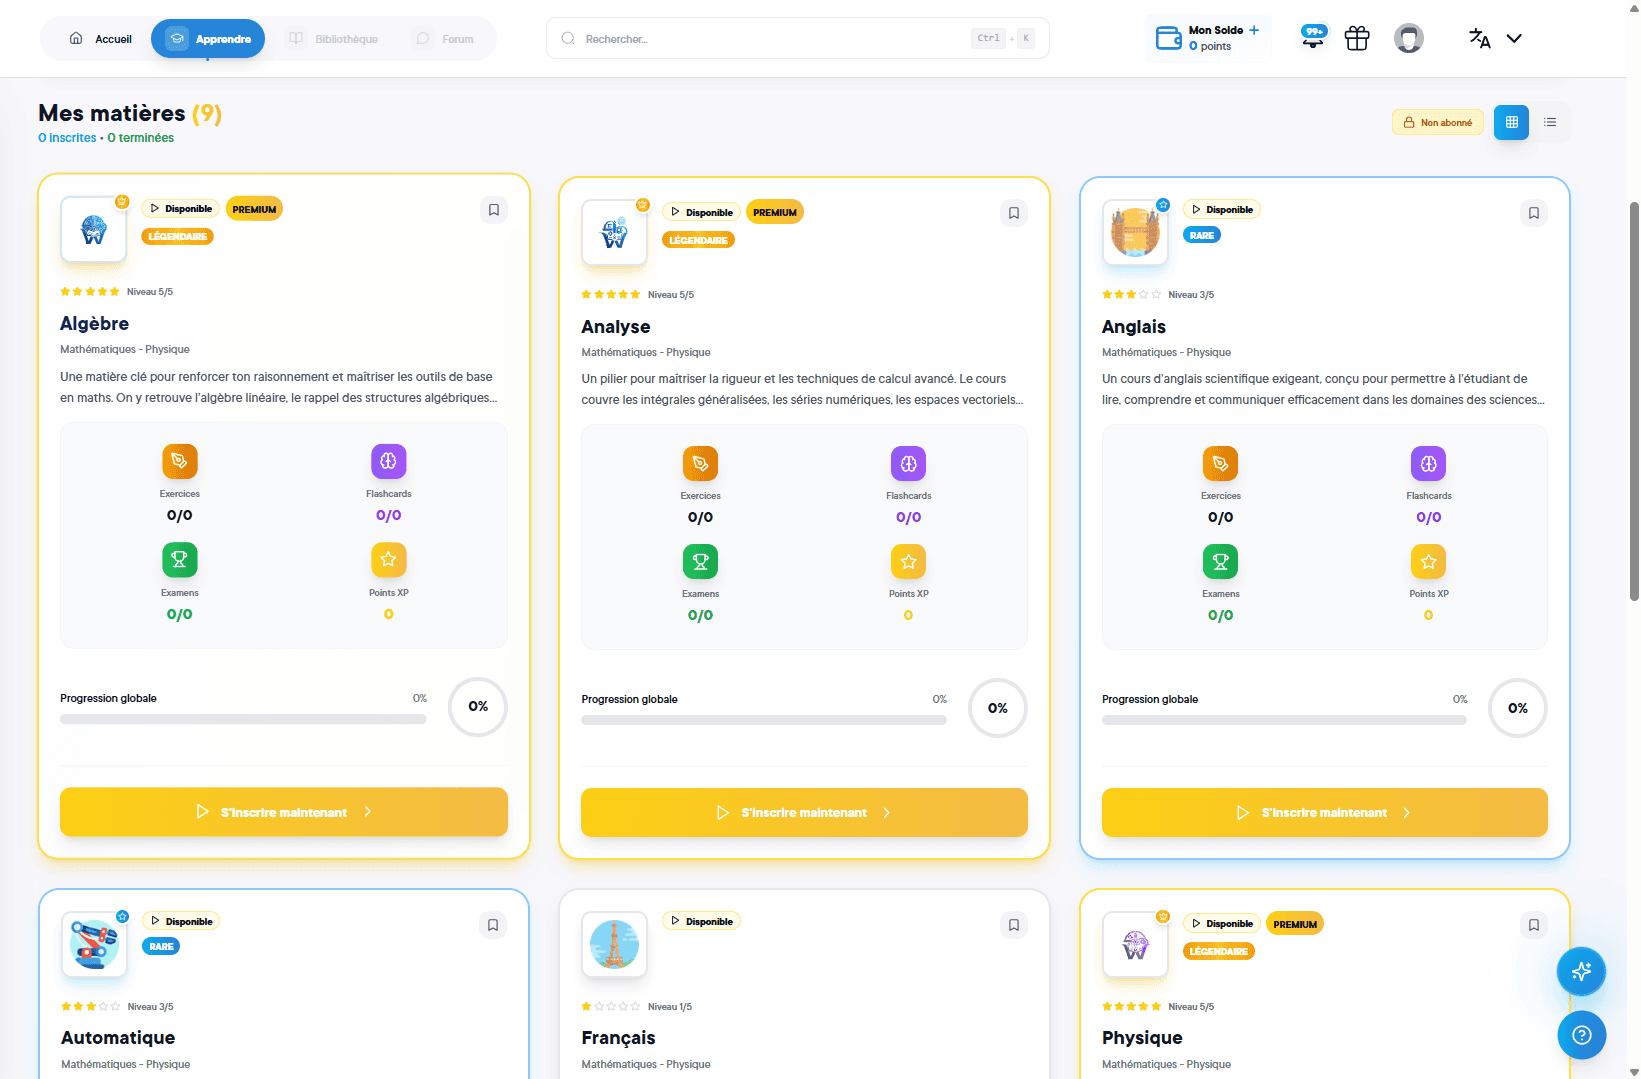1641x1079 pixels.
Task: Open the AI assistant sparkle button
Action: 1581,971
